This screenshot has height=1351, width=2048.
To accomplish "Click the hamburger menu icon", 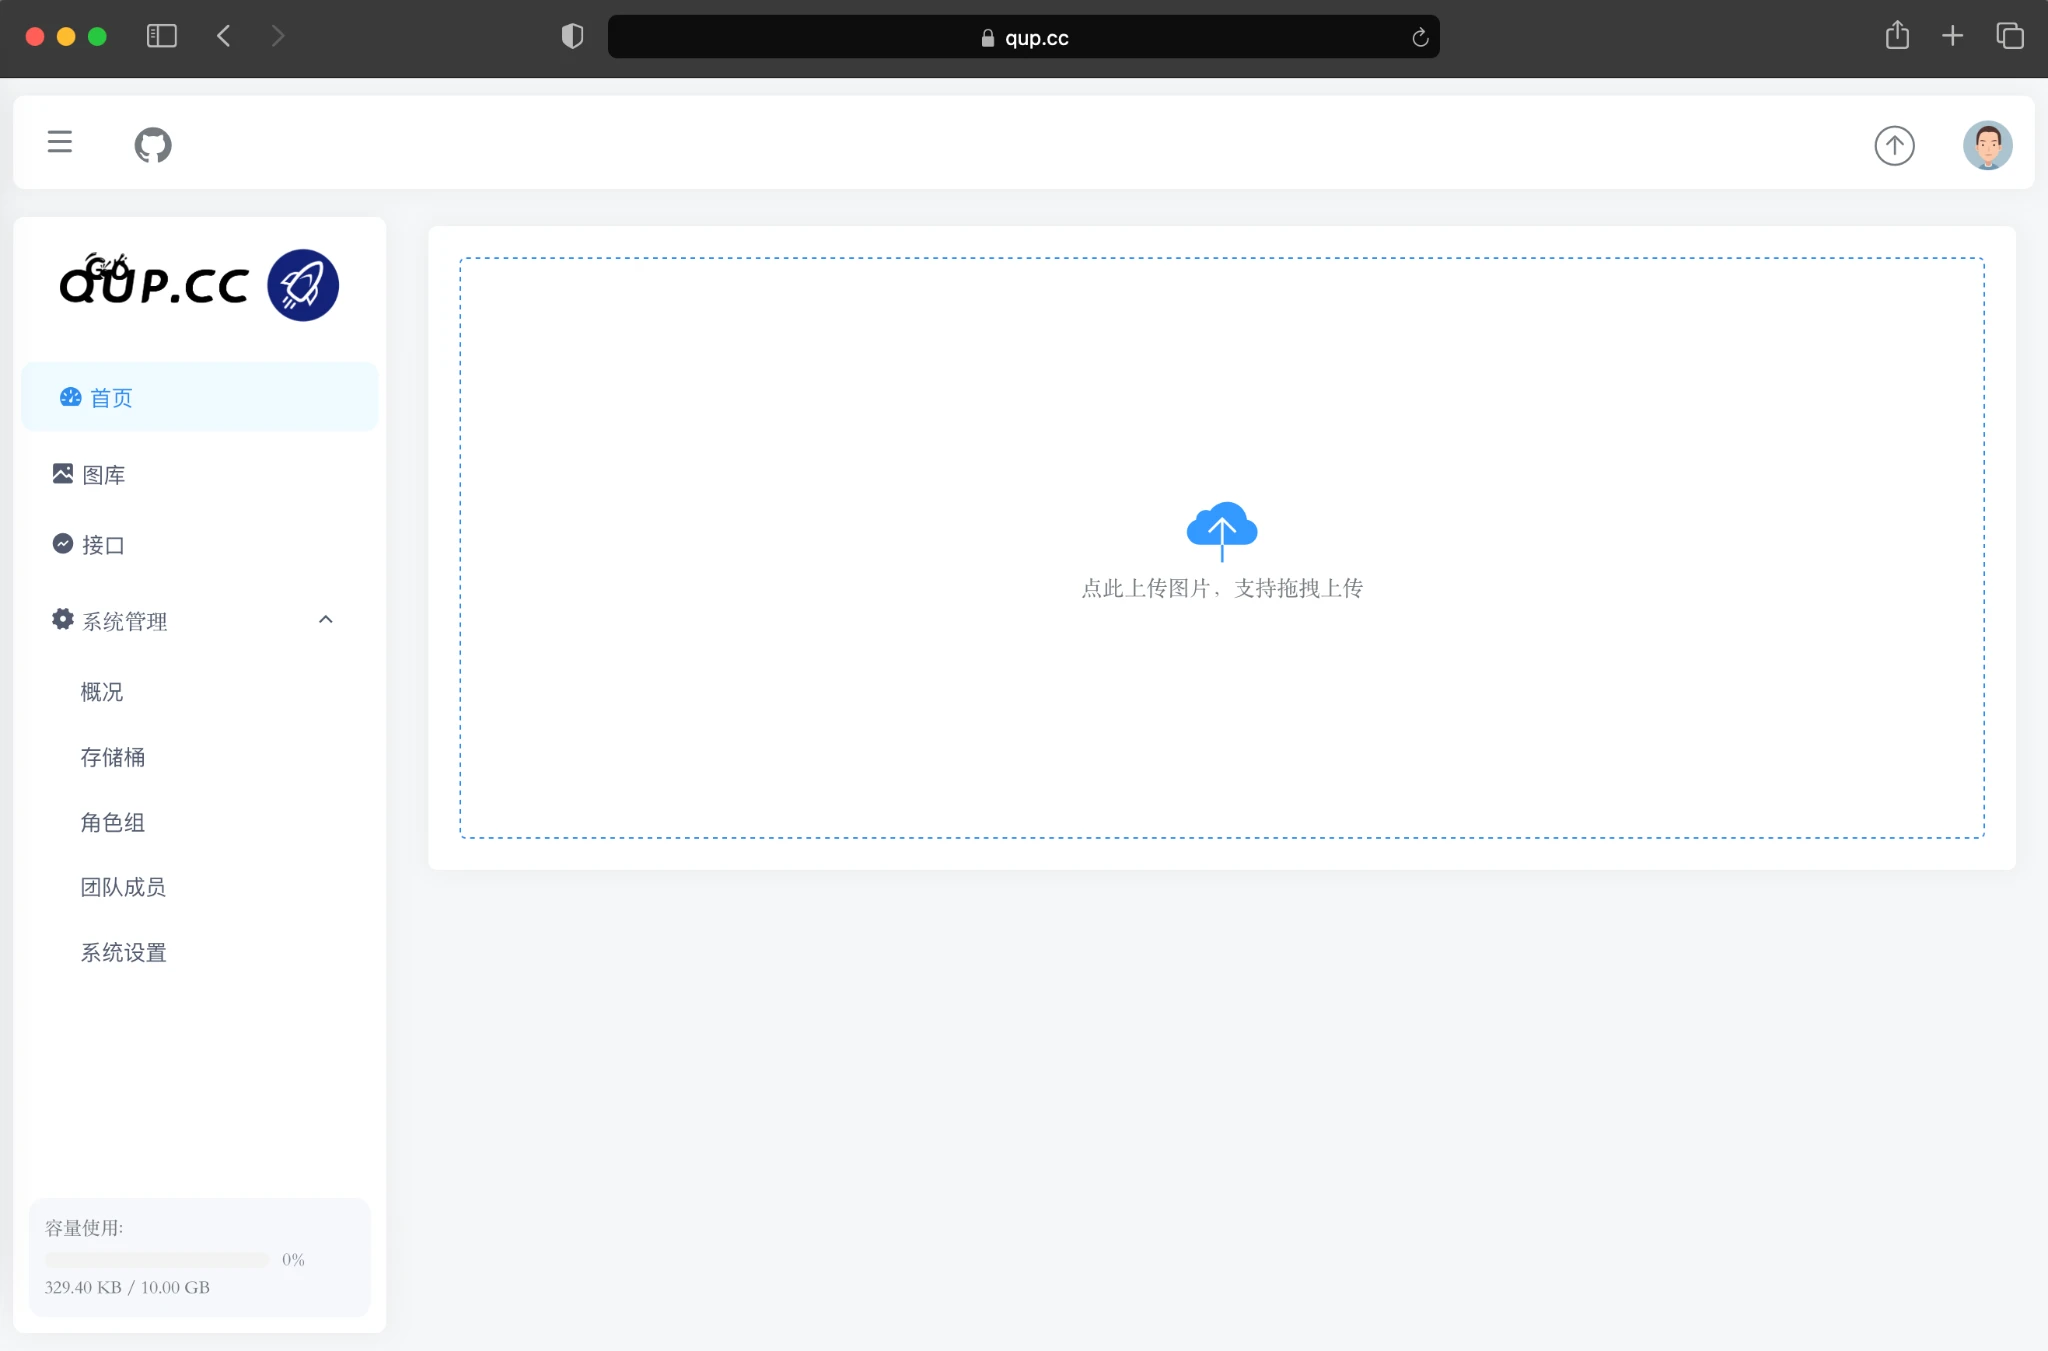I will 60,142.
